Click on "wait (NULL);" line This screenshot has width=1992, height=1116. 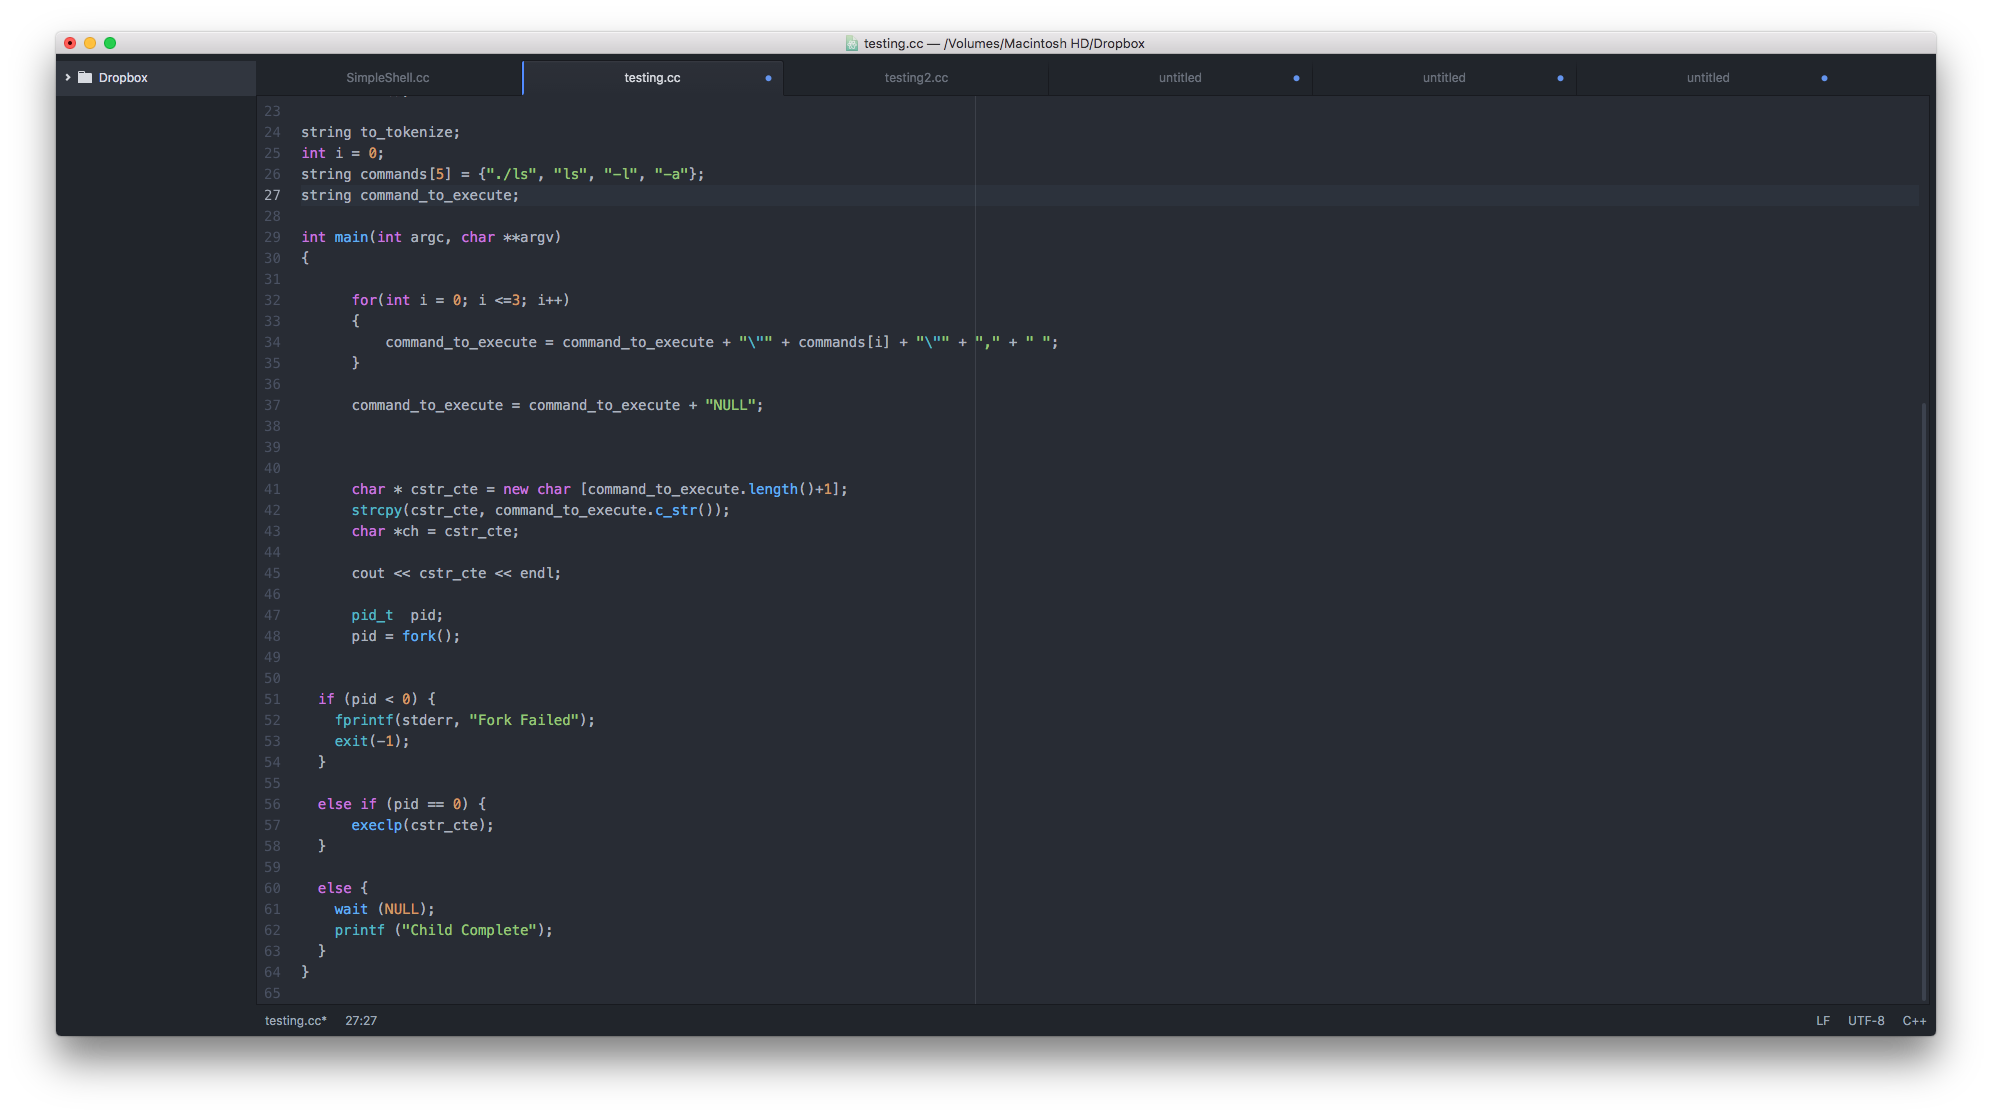385,909
